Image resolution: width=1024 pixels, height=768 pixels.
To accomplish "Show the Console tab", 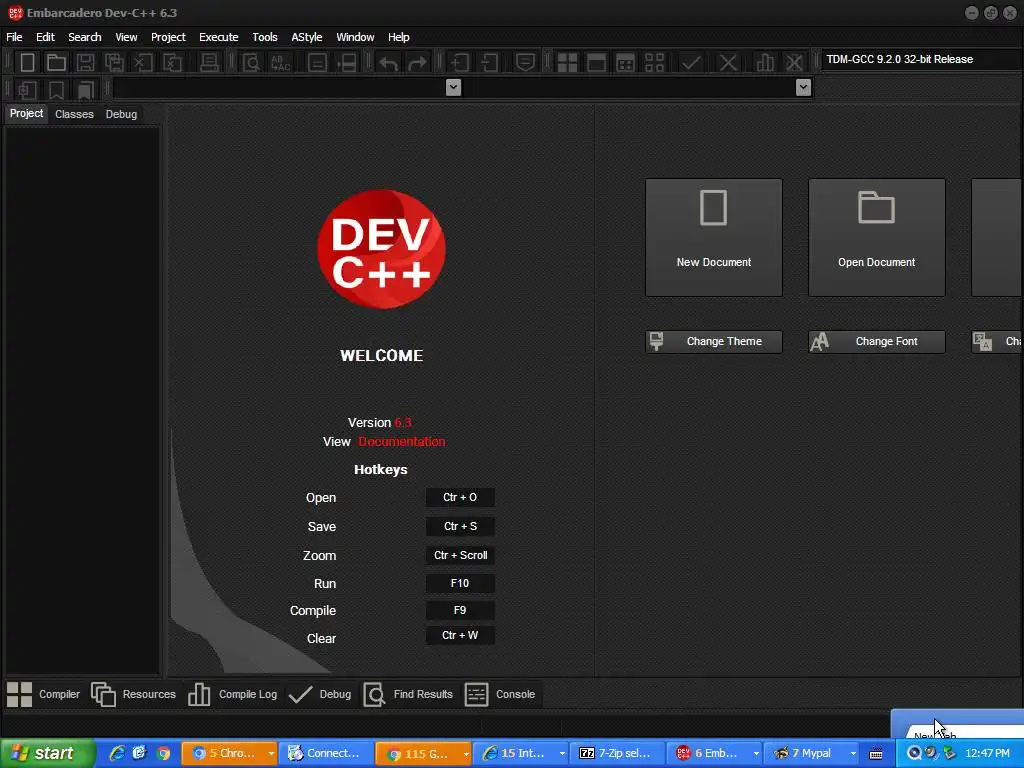I will [500, 694].
